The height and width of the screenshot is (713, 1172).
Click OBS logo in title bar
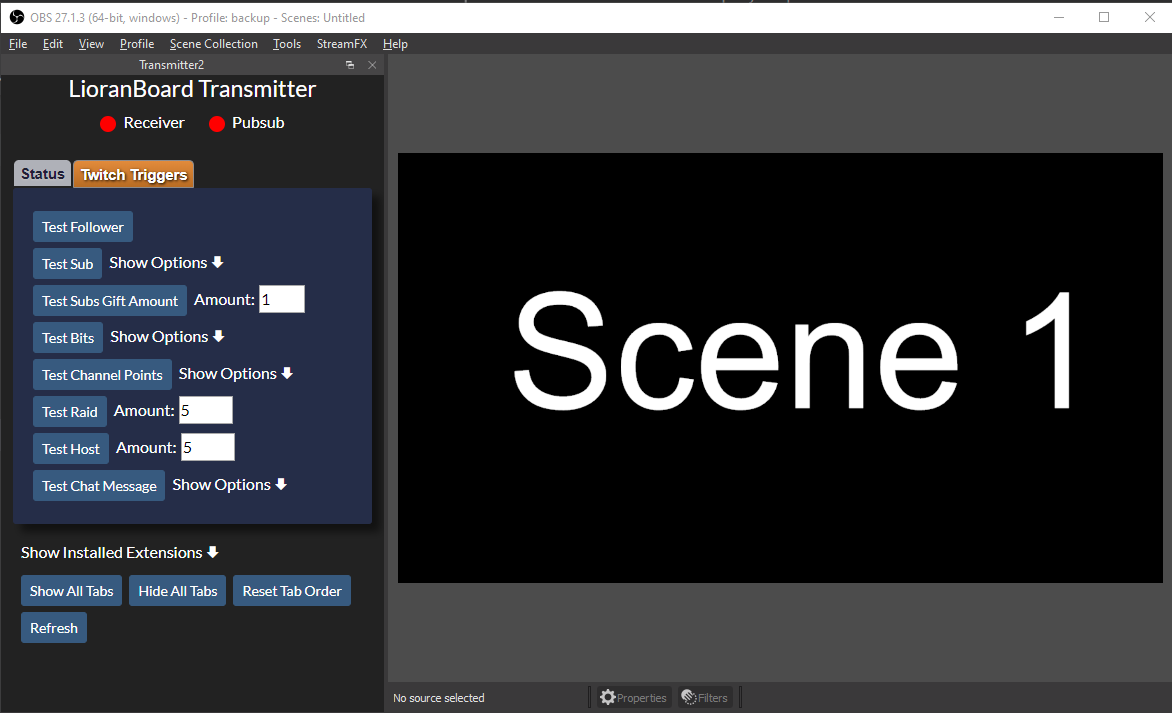click(16, 17)
